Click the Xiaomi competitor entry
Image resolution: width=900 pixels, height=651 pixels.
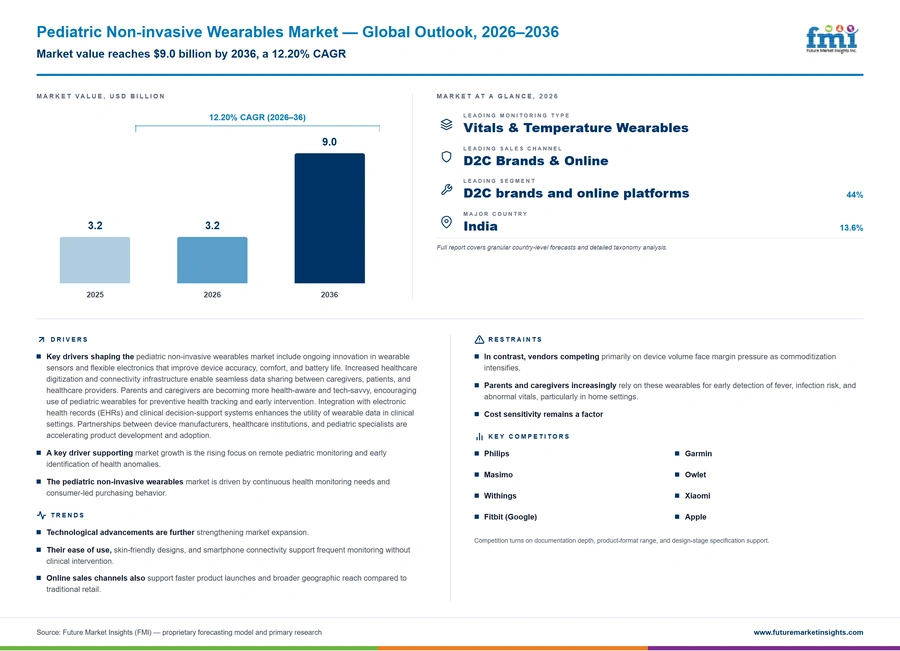click(x=697, y=496)
